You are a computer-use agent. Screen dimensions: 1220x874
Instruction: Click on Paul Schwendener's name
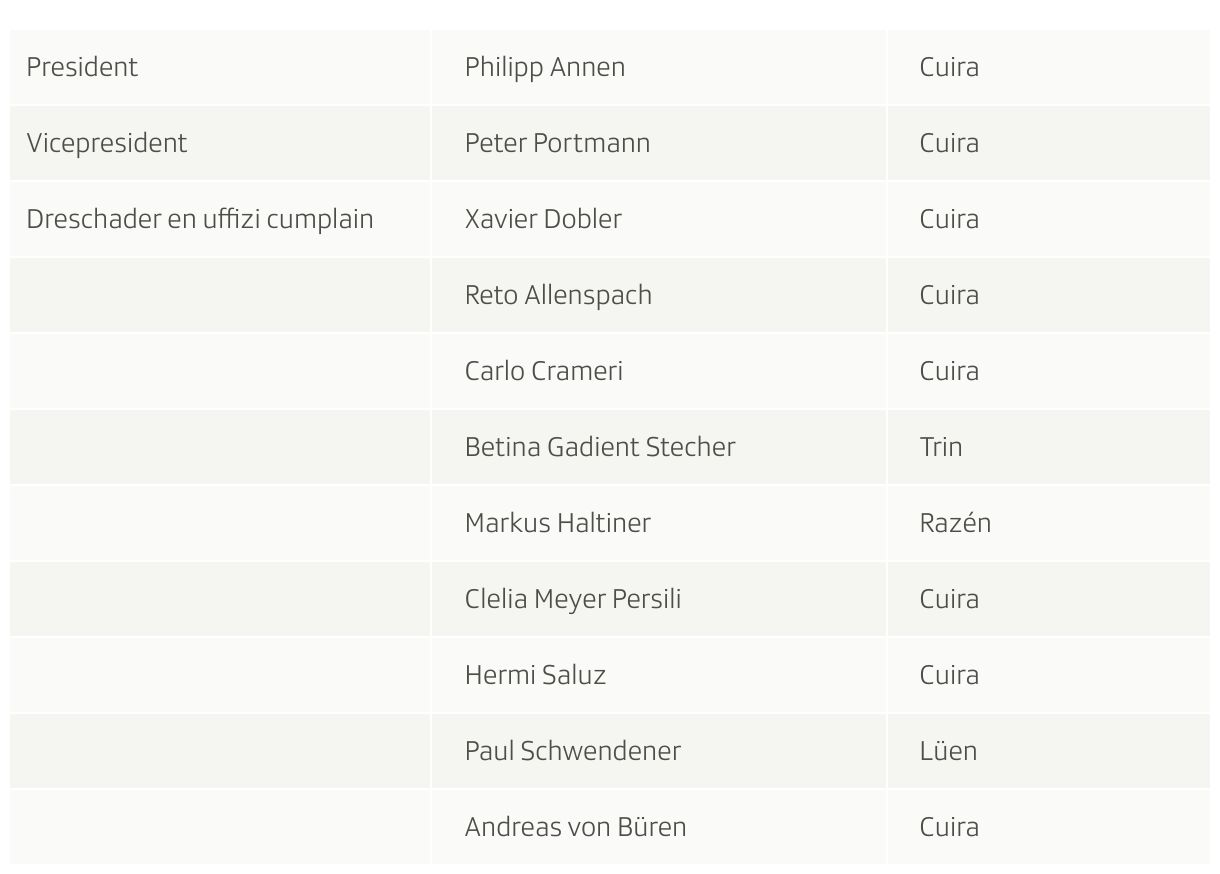[572, 751]
